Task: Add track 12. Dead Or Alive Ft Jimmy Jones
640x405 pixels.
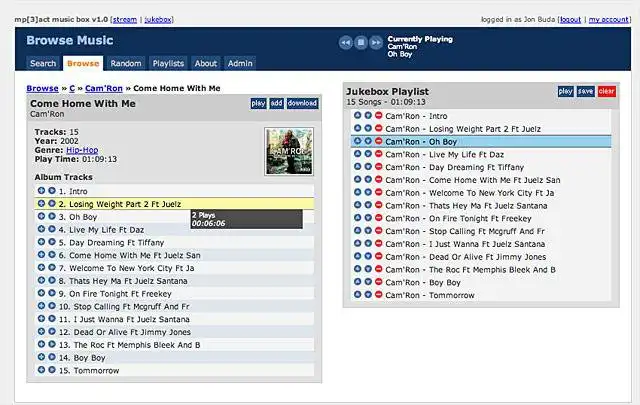Action: click(41, 332)
